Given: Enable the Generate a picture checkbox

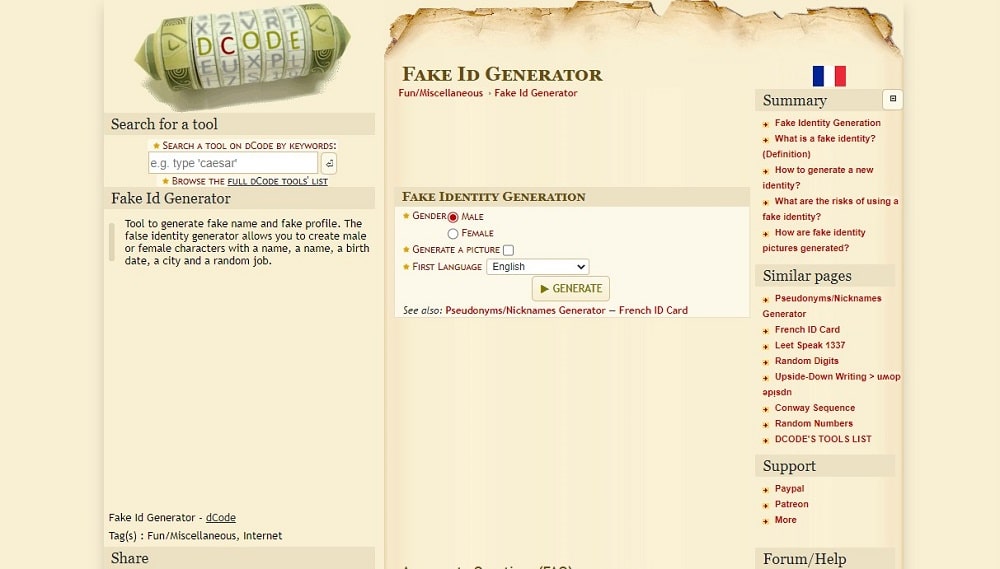Looking at the screenshot, I should 508,250.
